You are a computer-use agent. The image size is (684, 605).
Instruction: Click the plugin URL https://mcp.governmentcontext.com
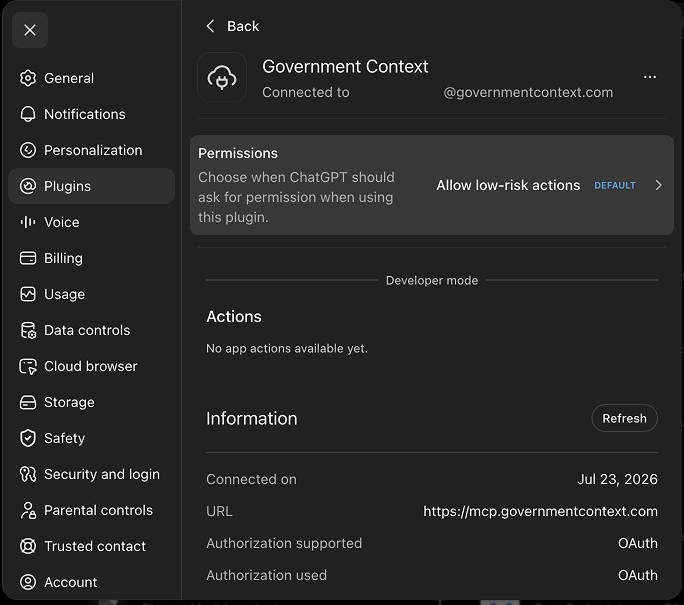coord(540,511)
